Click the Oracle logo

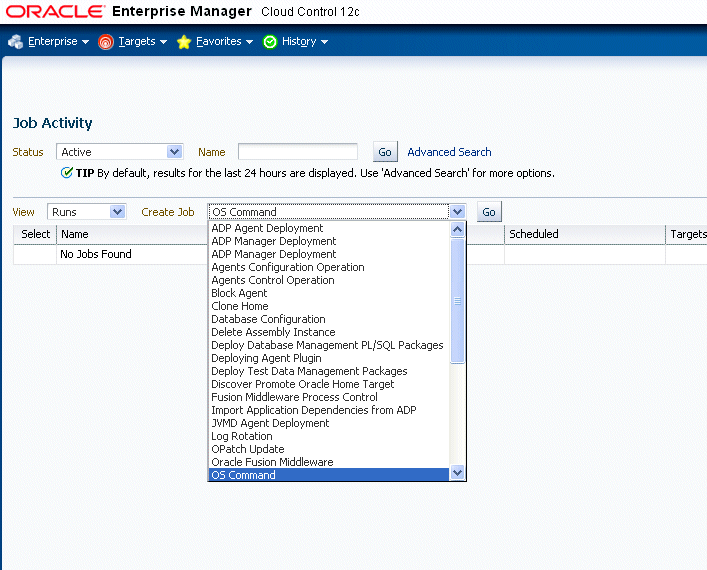pyautogui.click(x=55, y=11)
